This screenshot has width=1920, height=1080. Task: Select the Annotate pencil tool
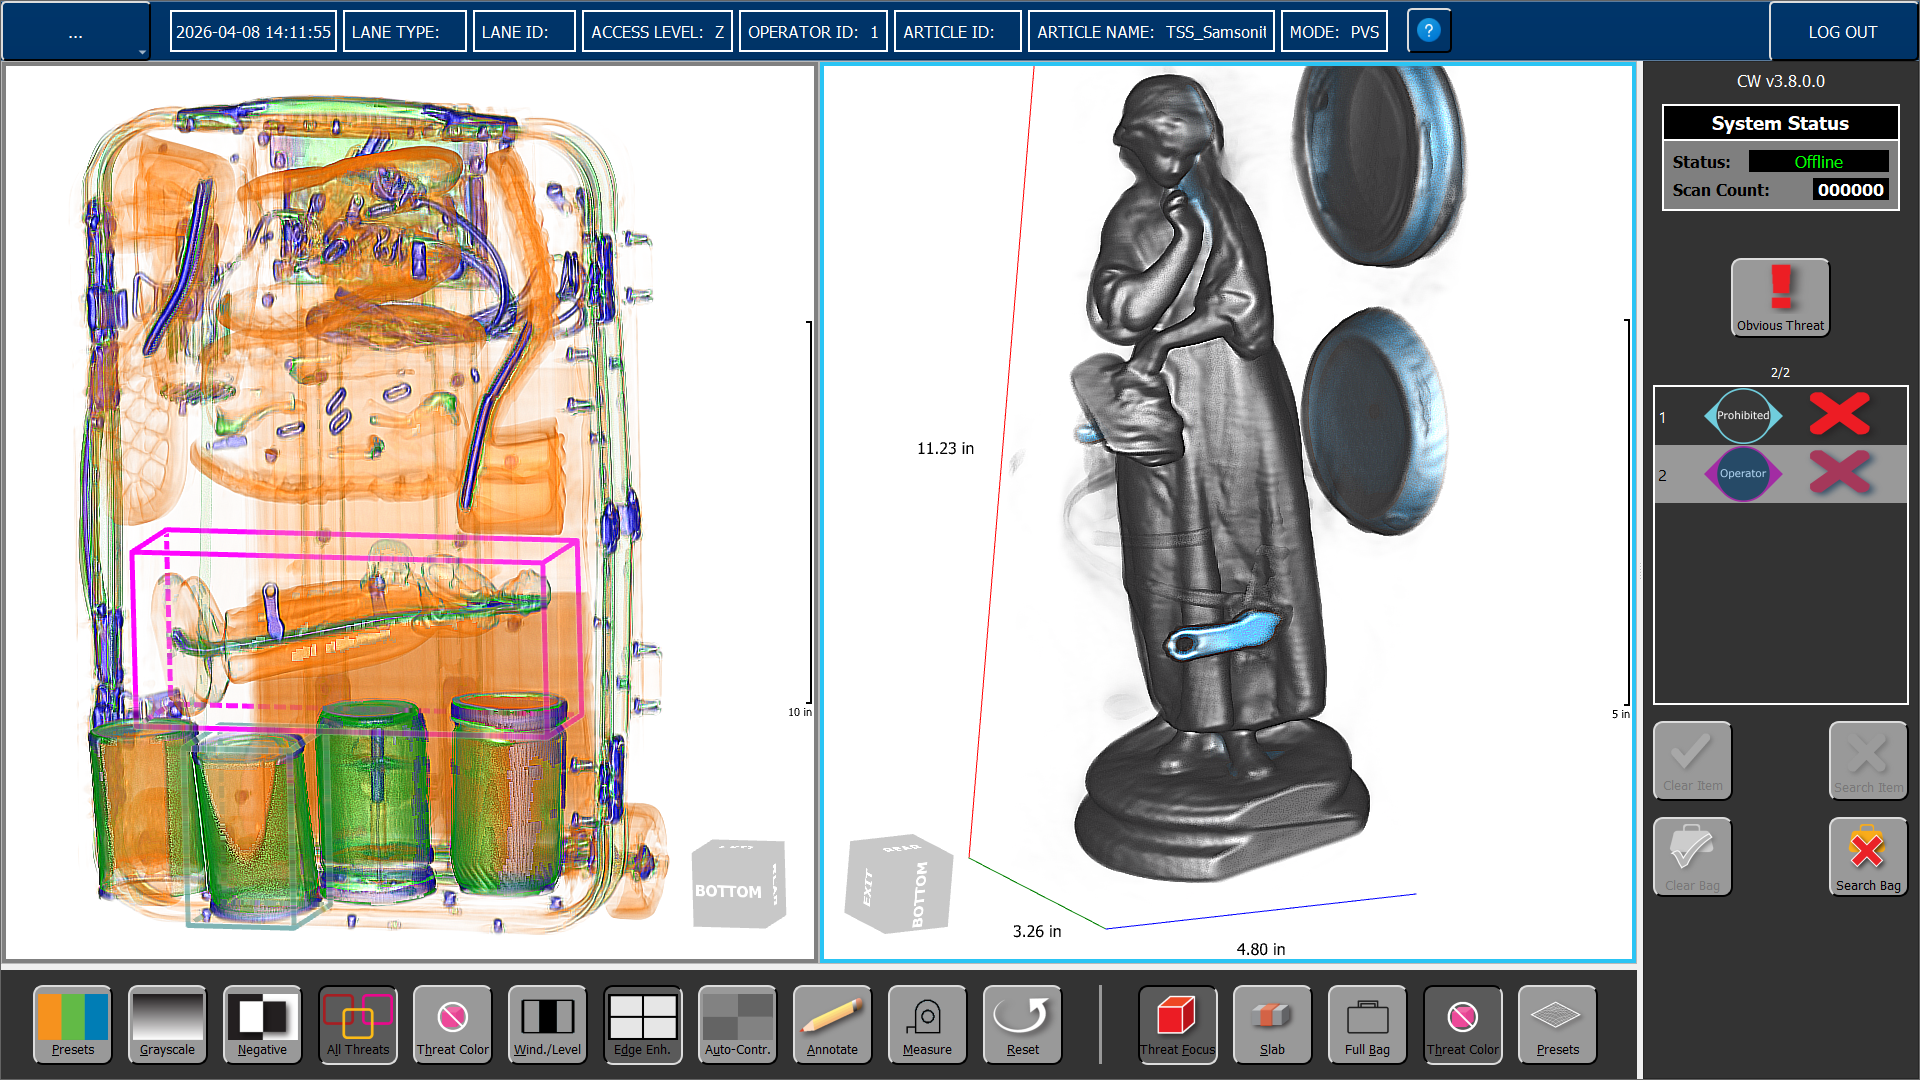pyautogui.click(x=832, y=1023)
